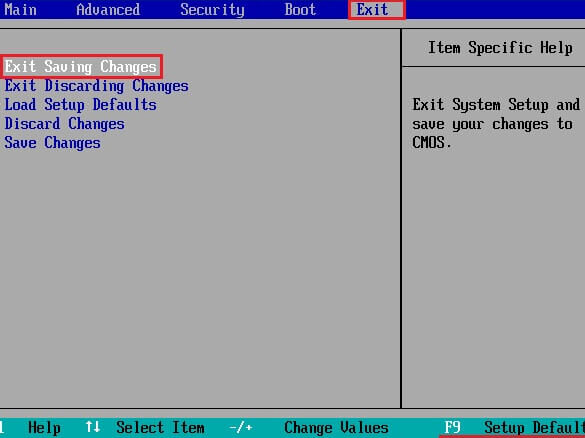The width and height of the screenshot is (585, 438).
Task: Switch to the Advanced tab
Action: point(108,9)
